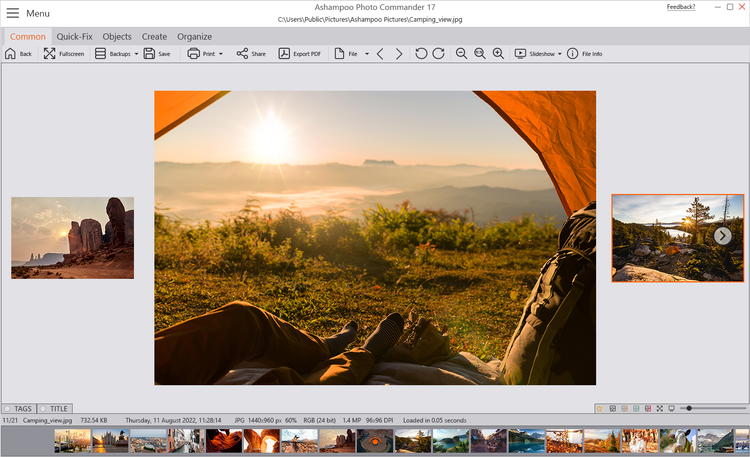The image size is (750, 457).
Task: Click the Fullscreen icon in the toolbar
Action: [50, 53]
